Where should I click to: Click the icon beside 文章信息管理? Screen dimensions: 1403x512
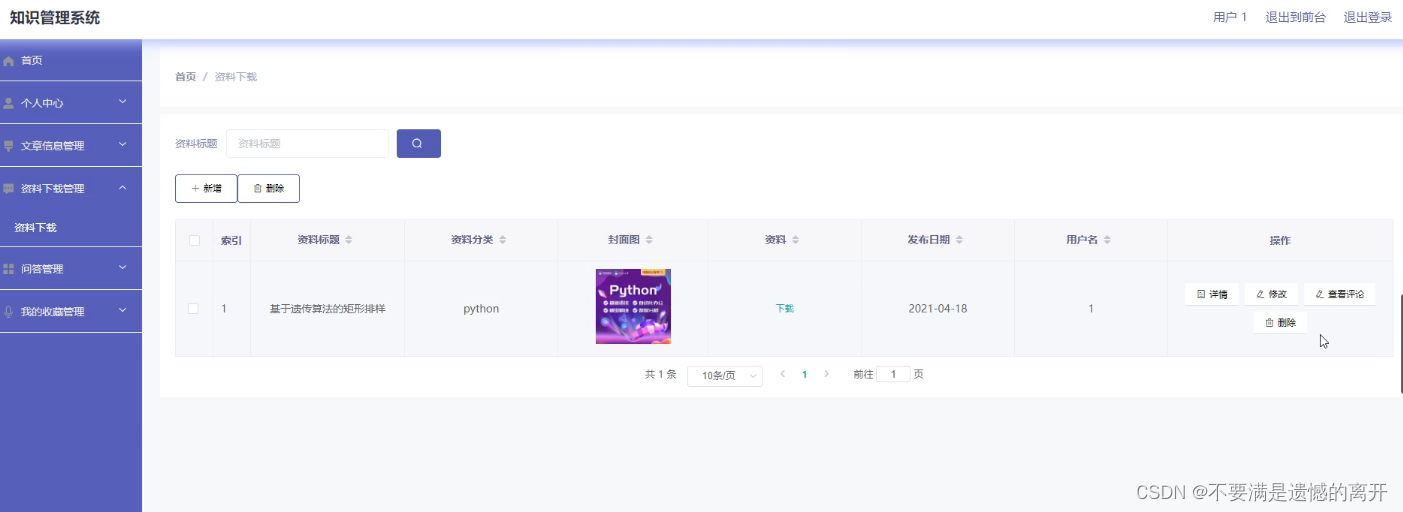coord(9,146)
